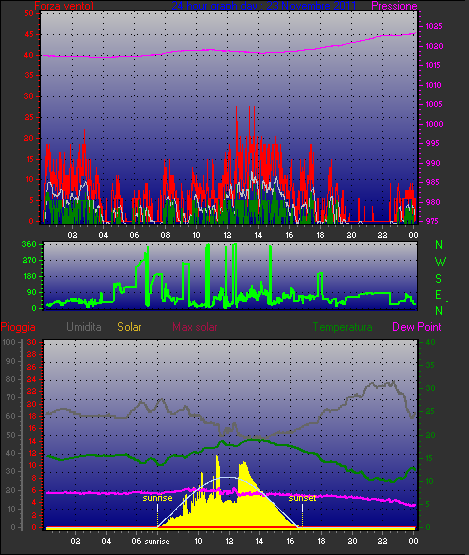Screen dimensions: 469x555
Task: Select the 40 value on the wind-force axis
Action: pyautogui.click(x=29, y=55)
